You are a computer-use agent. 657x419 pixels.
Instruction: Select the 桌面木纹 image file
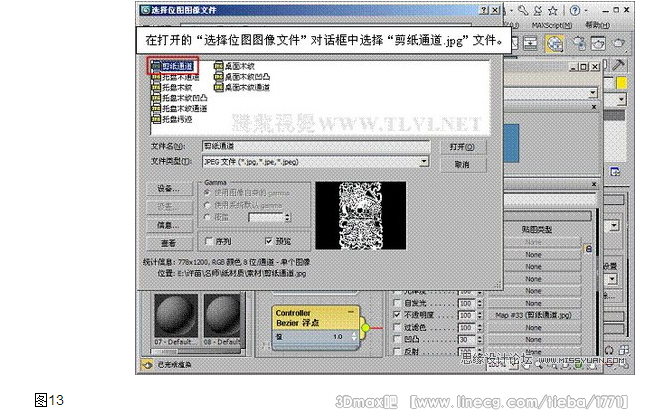click(234, 66)
